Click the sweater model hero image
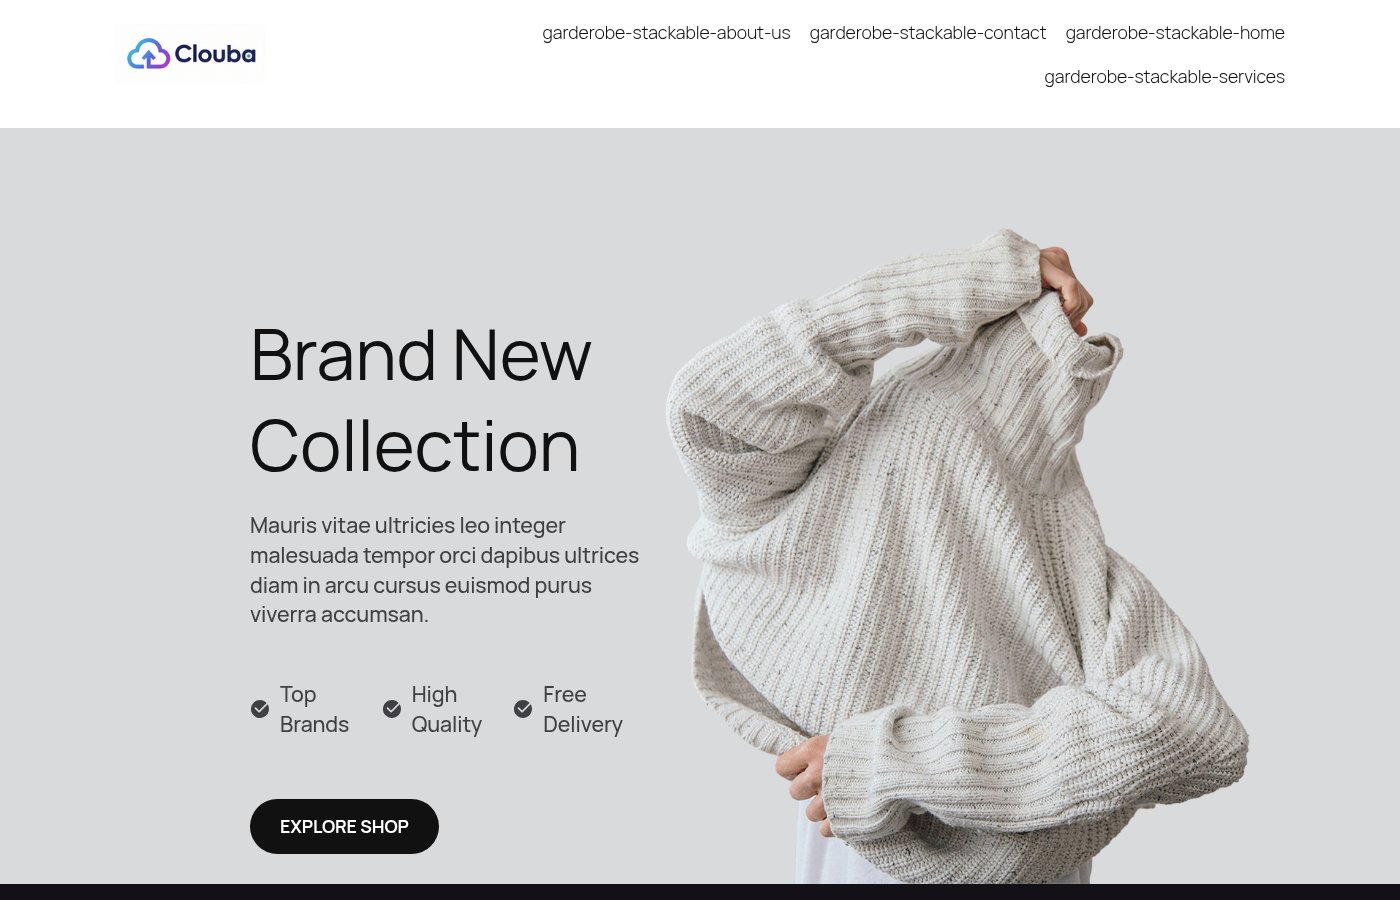Screen dimensions: 1400x900 956,556
